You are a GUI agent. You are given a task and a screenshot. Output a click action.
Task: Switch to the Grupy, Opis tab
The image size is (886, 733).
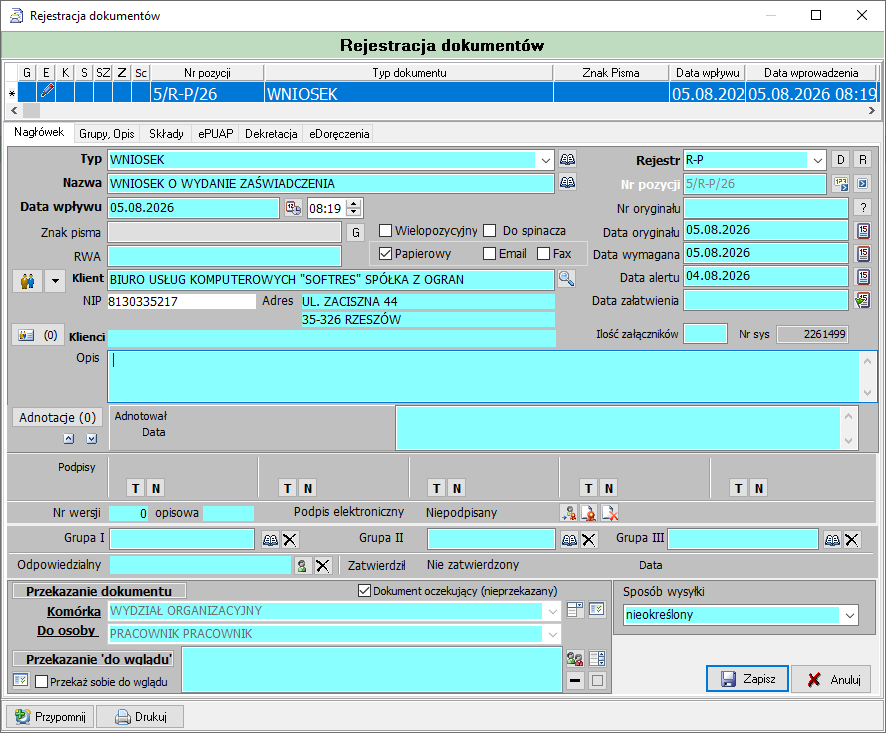tap(106, 134)
